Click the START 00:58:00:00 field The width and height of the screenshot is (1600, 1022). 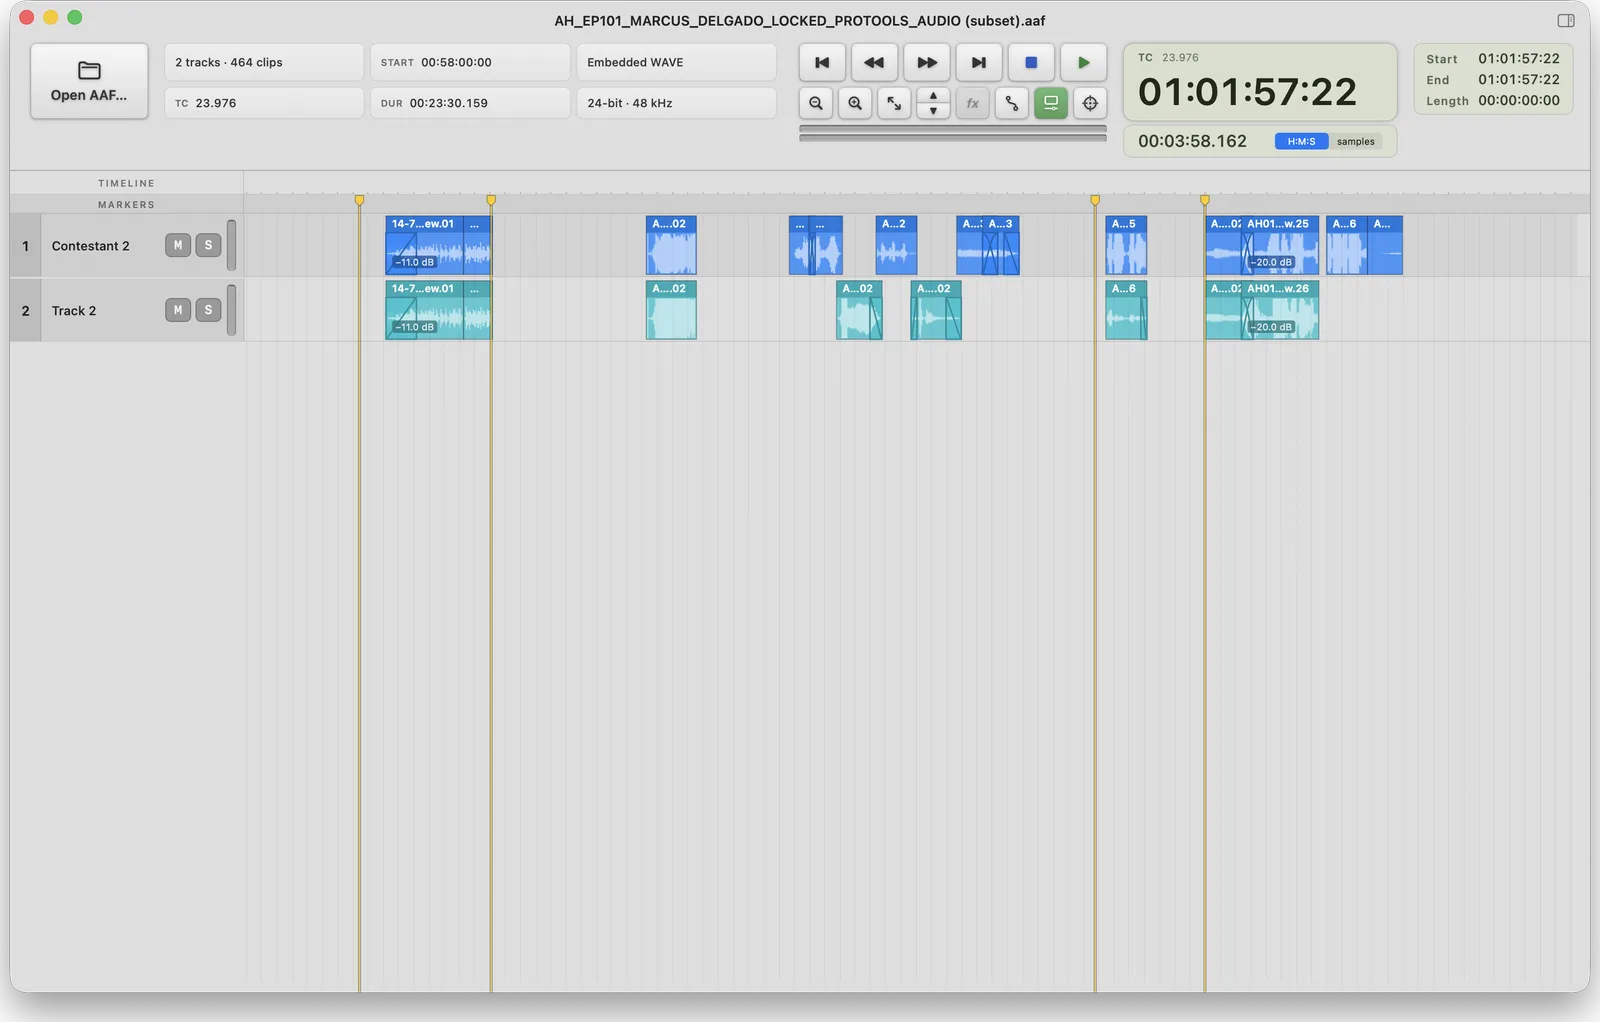(470, 62)
